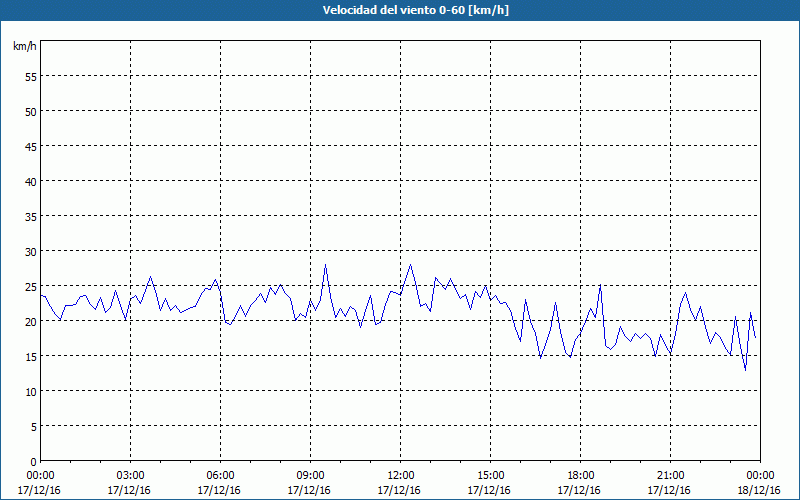Click the 18:00 time label on x-axis
This screenshot has width=800, height=500.
tap(580, 476)
